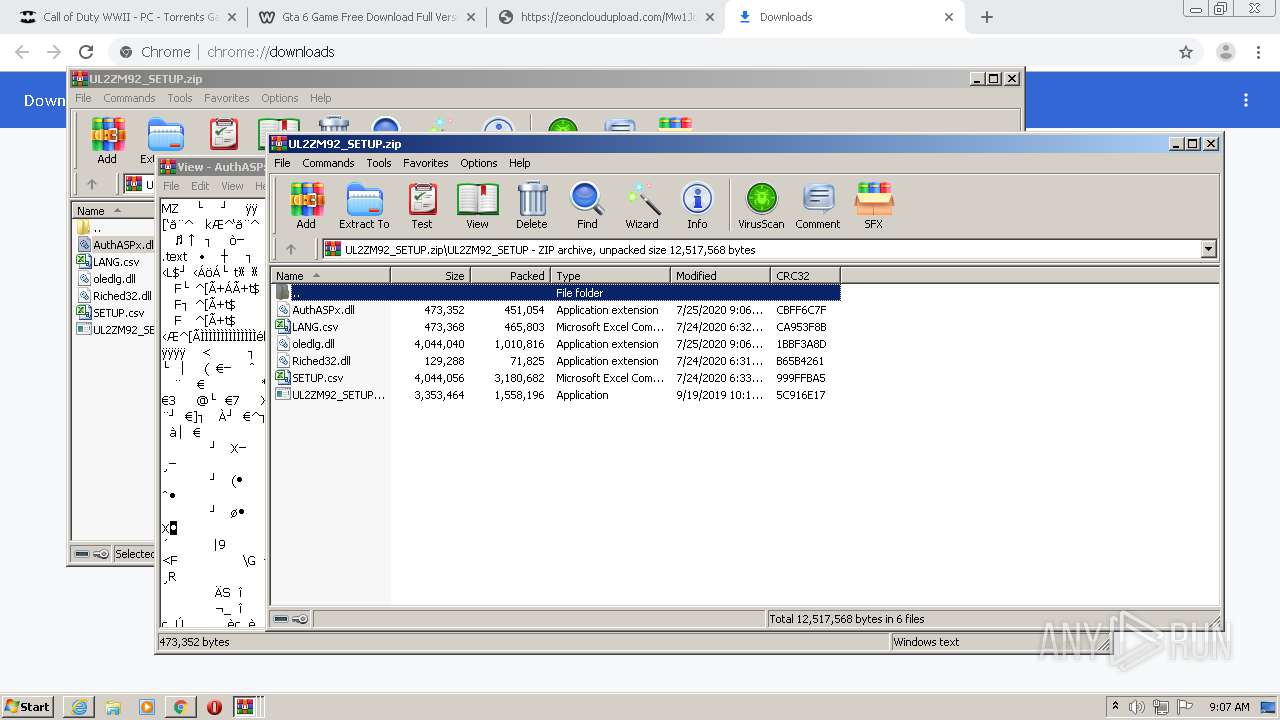The width and height of the screenshot is (1280, 720).
Task: Click the Delete trash can icon
Action: tap(532, 205)
